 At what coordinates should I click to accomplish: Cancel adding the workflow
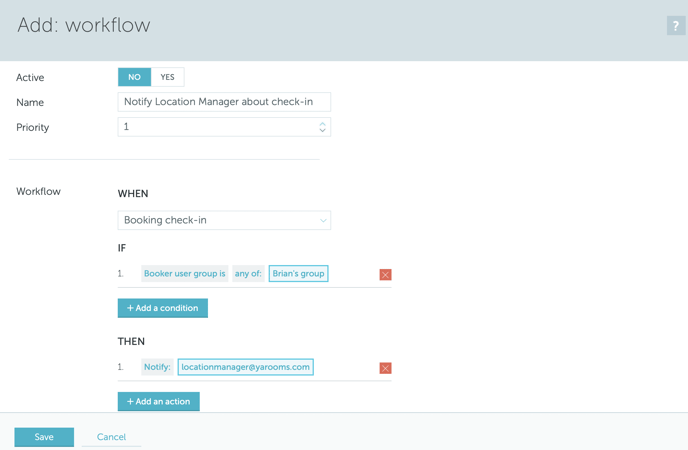[x=111, y=437]
